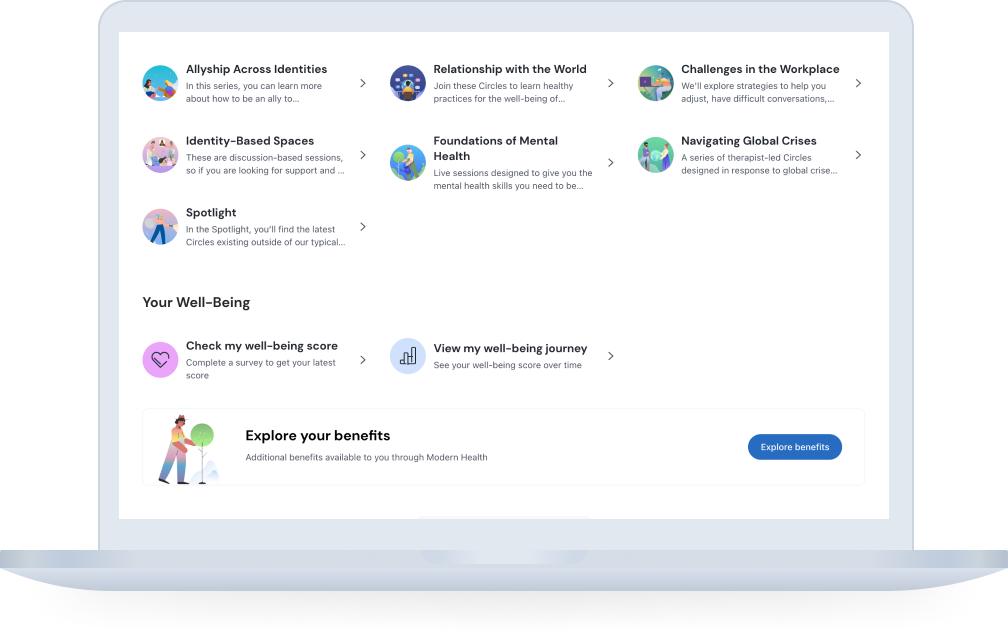Open Check my well-being score chevron

click(x=363, y=361)
